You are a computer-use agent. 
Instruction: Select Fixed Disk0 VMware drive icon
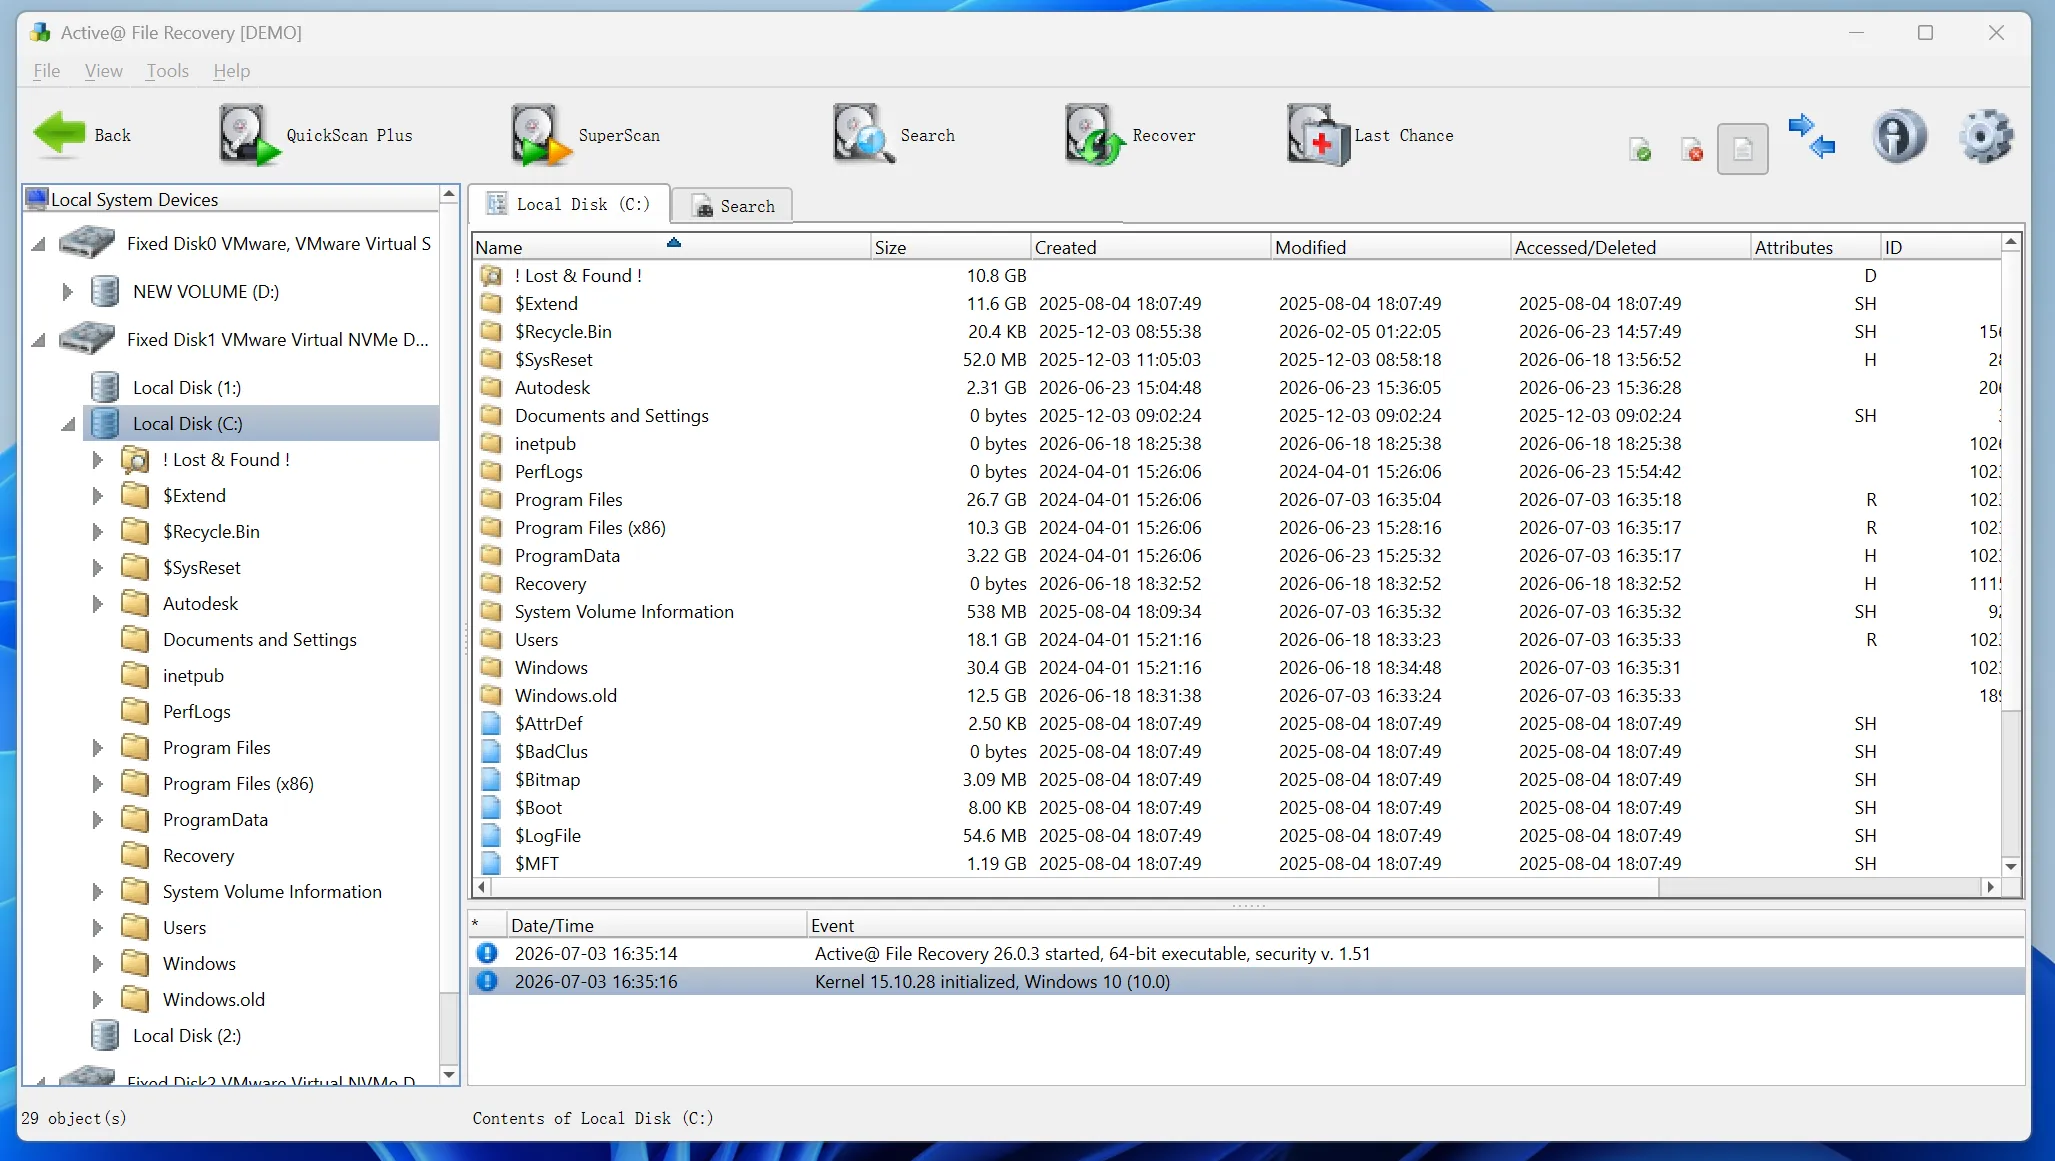[x=87, y=243]
